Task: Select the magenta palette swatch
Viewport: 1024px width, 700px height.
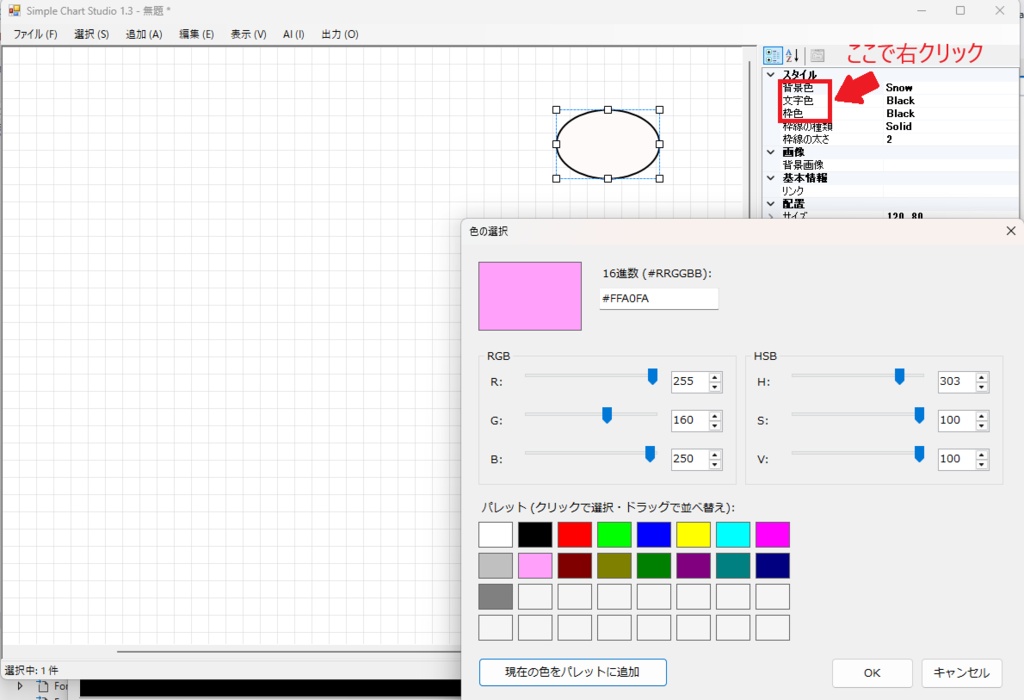Action: 773,535
